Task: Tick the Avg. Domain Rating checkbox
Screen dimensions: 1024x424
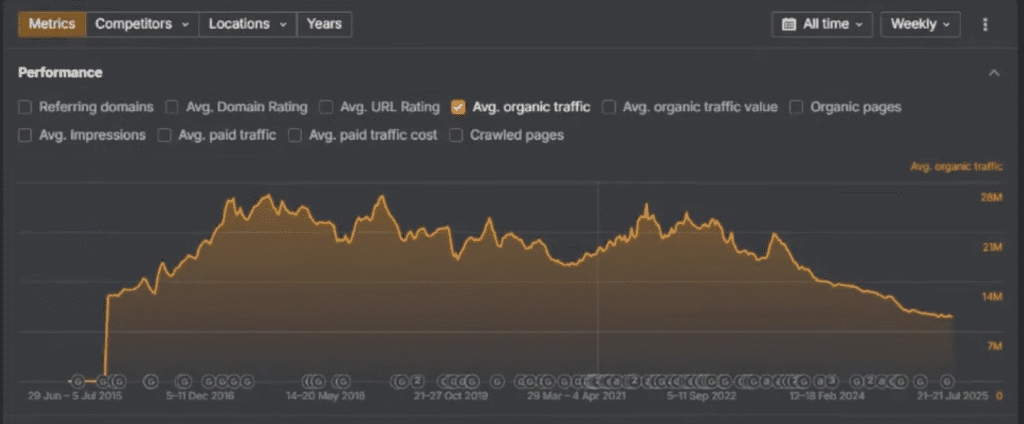Action: tap(173, 106)
